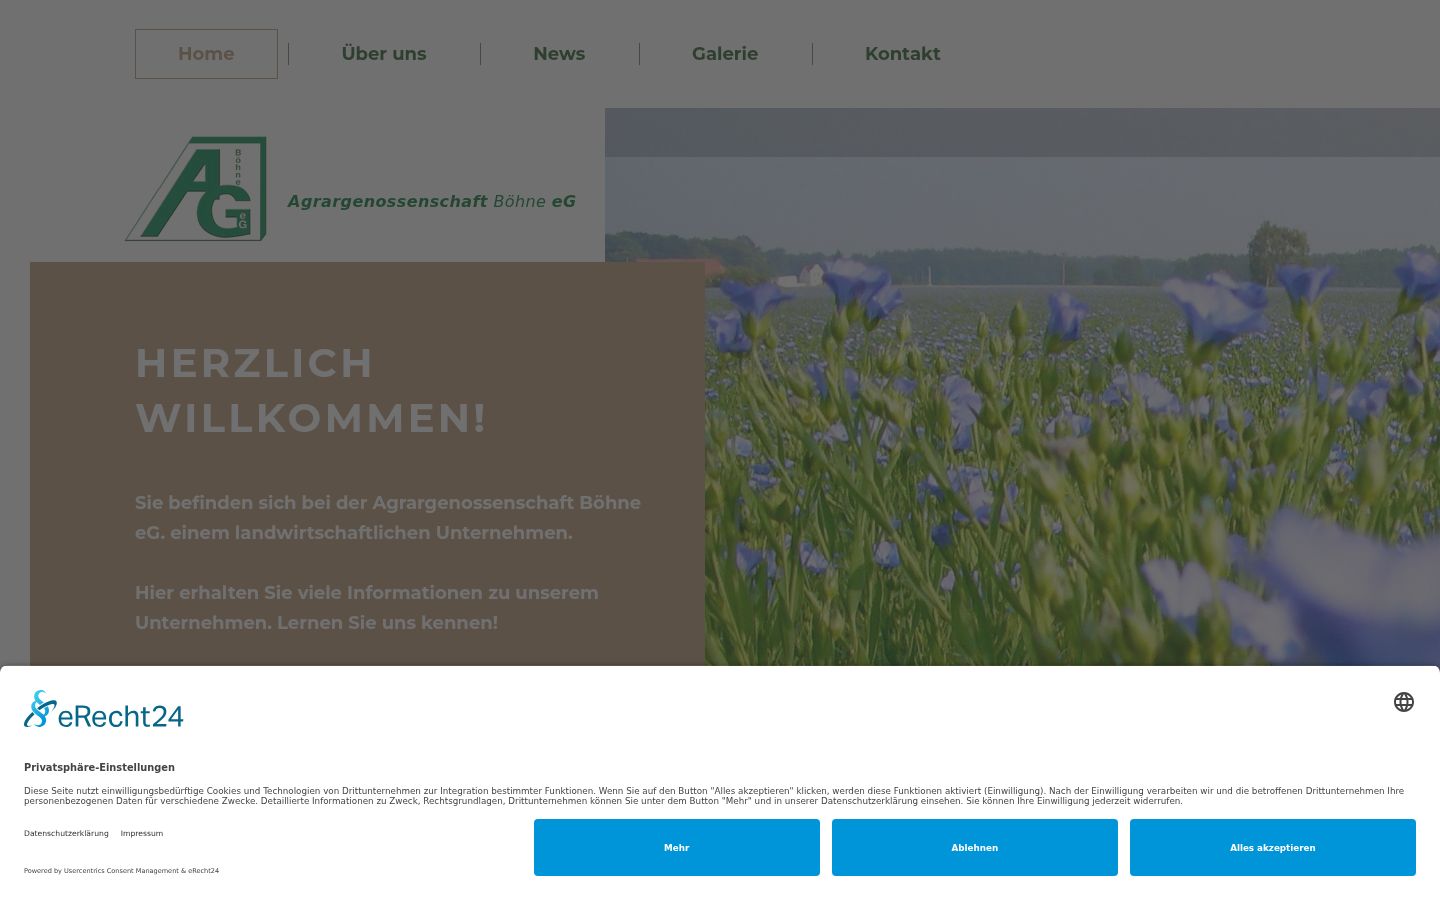1440x900 pixels.
Task: Open the Impressum link
Action: [x=142, y=833]
